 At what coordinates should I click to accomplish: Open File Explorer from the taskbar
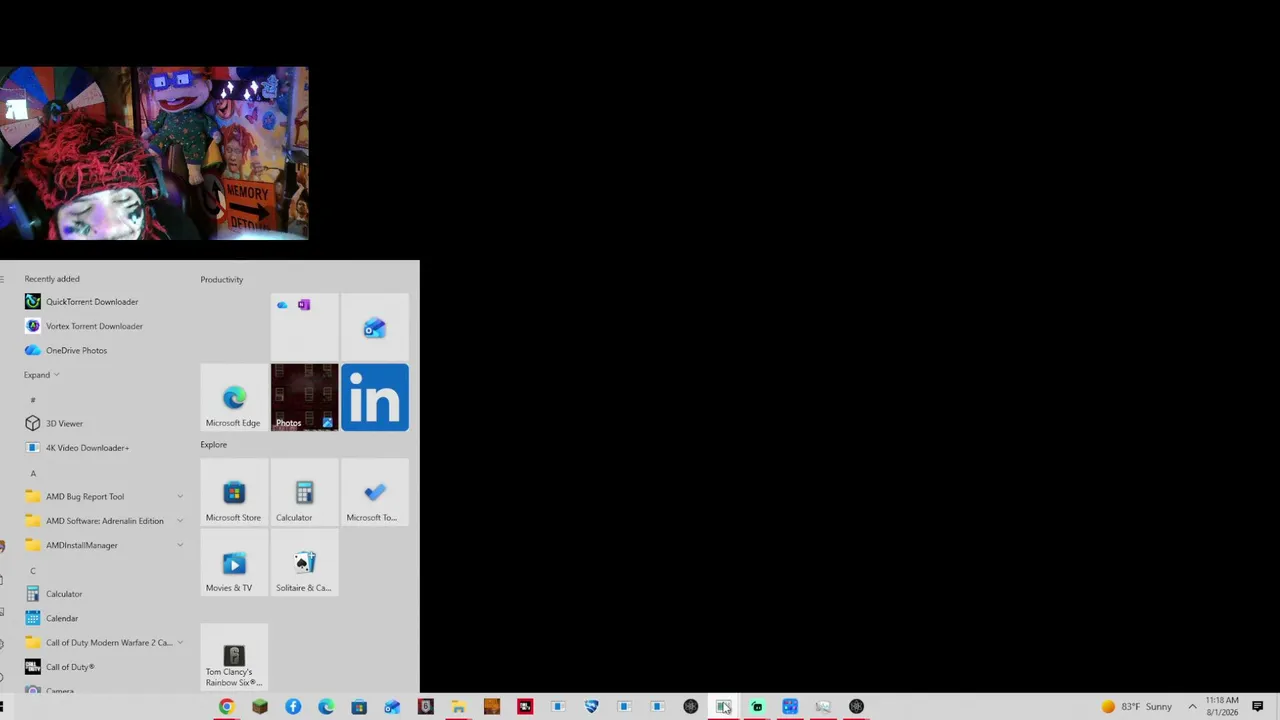458,707
